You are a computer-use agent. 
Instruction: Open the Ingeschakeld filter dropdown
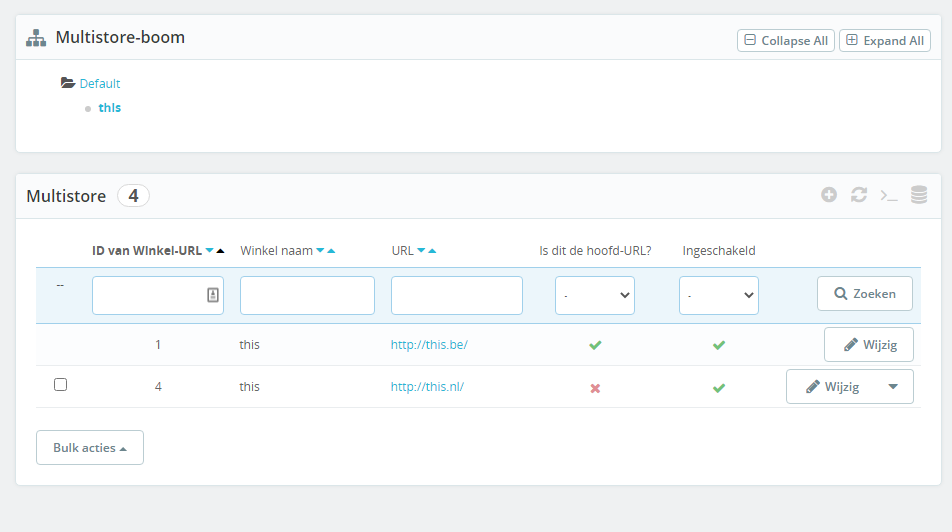click(x=719, y=295)
